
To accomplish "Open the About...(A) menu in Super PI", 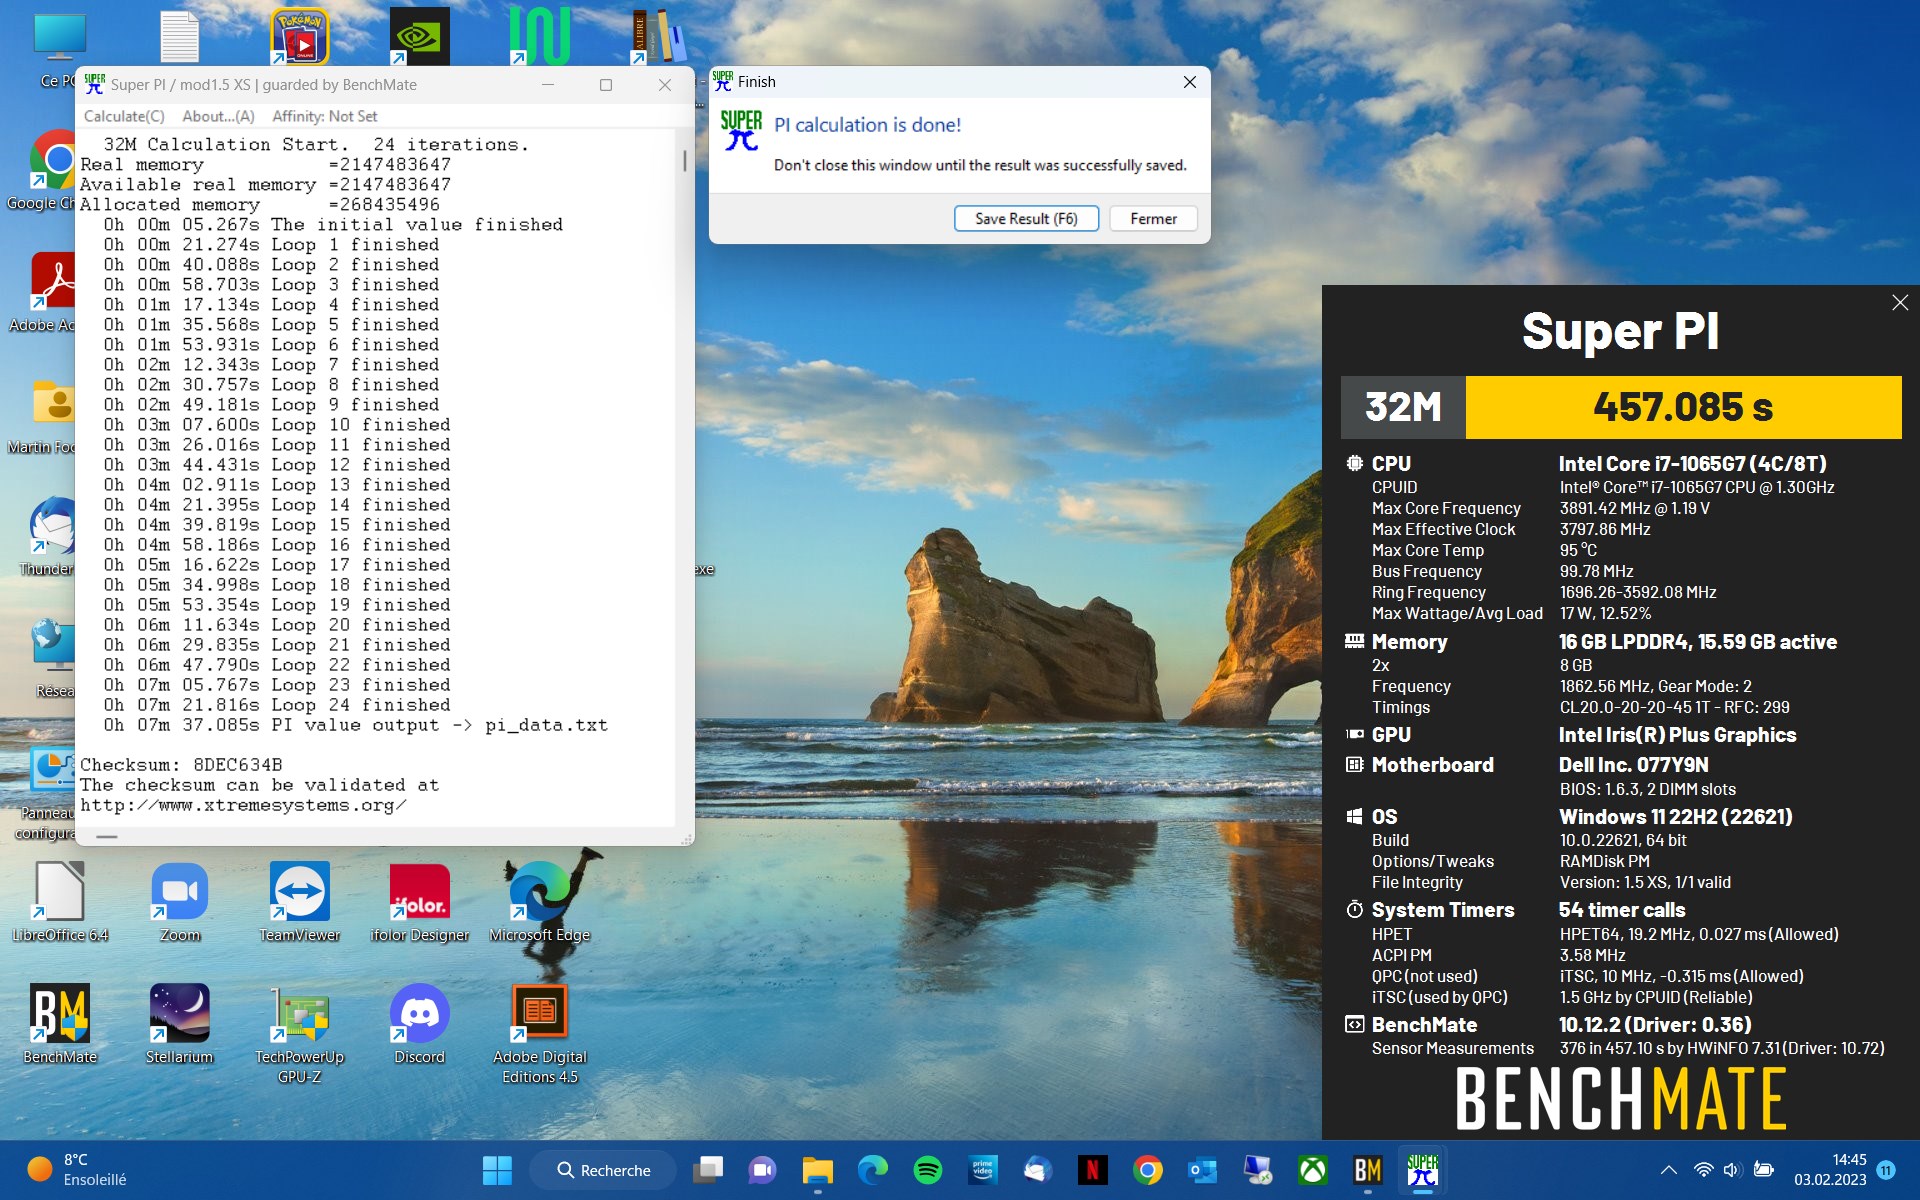I will [218, 116].
